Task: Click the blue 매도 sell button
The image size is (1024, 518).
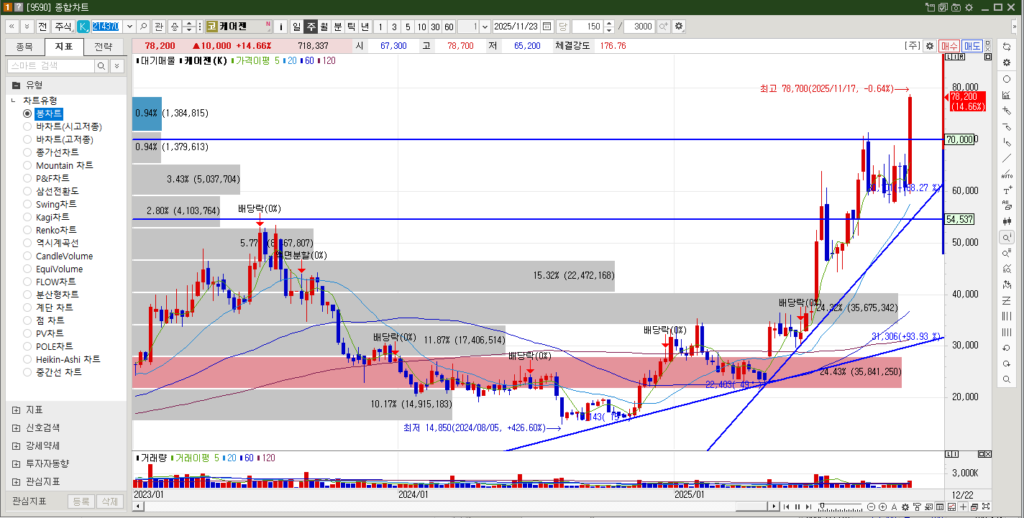Action: pyautogui.click(x=972, y=46)
